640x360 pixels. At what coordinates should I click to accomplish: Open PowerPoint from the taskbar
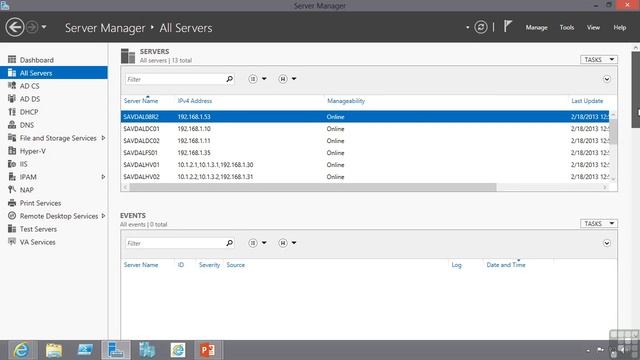coord(208,350)
